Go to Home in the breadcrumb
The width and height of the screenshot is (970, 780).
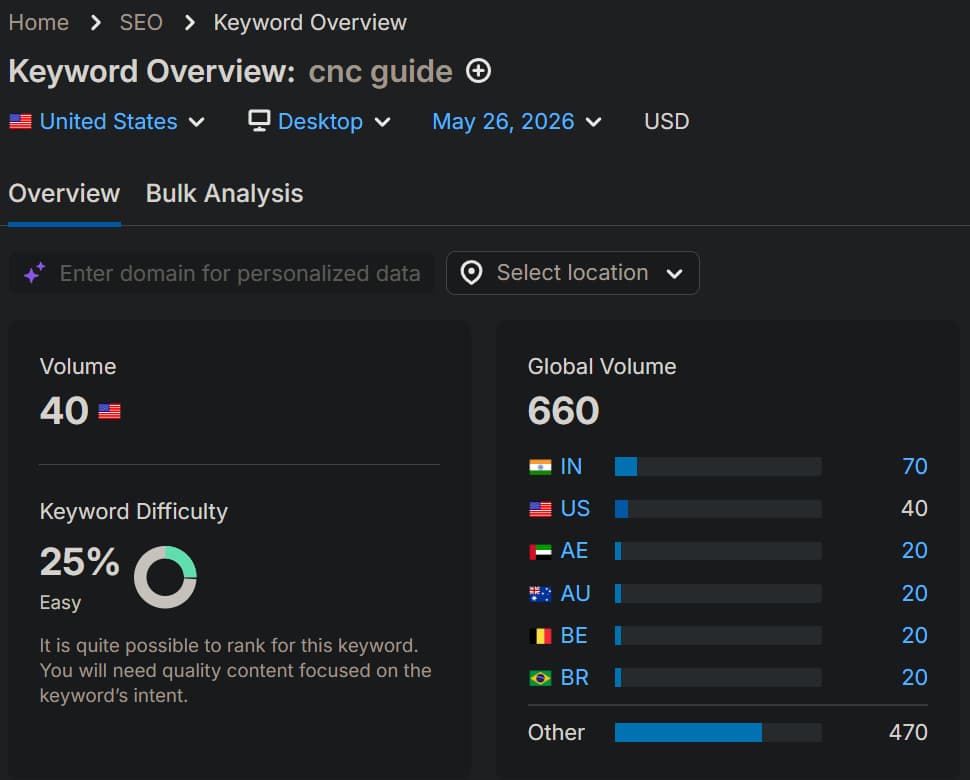pyautogui.click(x=38, y=23)
